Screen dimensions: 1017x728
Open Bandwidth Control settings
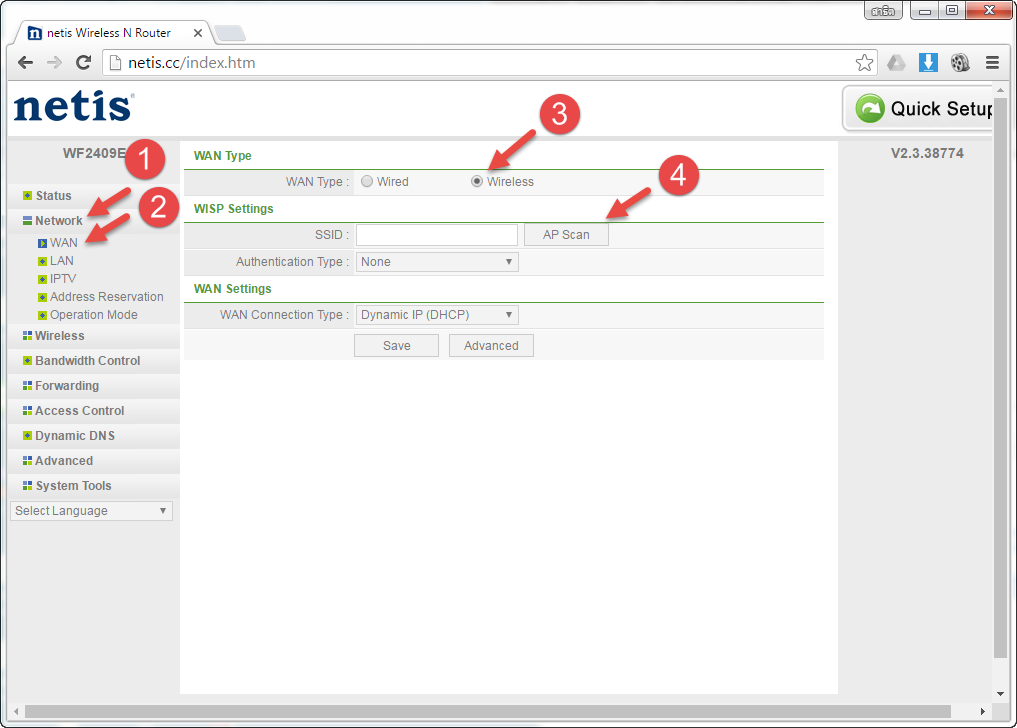[x=88, y=361]
